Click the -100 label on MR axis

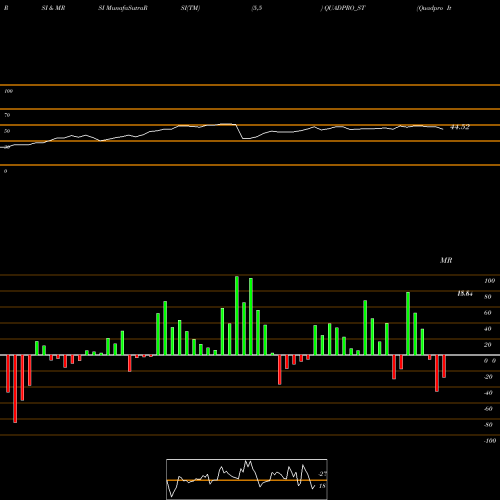point(490,441)
